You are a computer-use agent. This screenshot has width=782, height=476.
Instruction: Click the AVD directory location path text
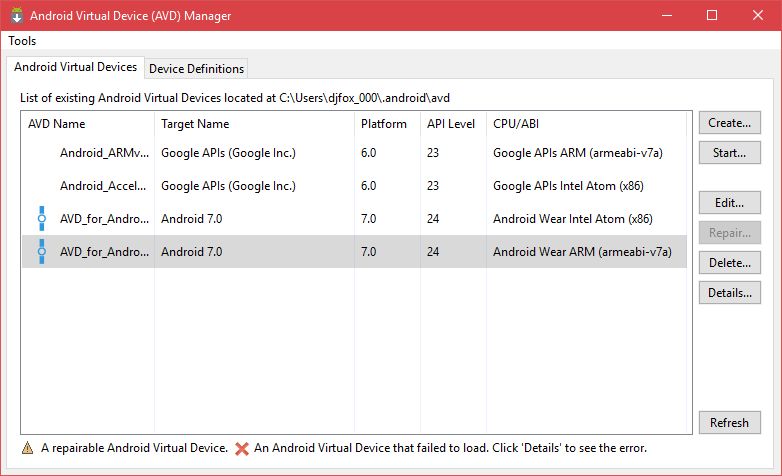(x=364, y=98)
